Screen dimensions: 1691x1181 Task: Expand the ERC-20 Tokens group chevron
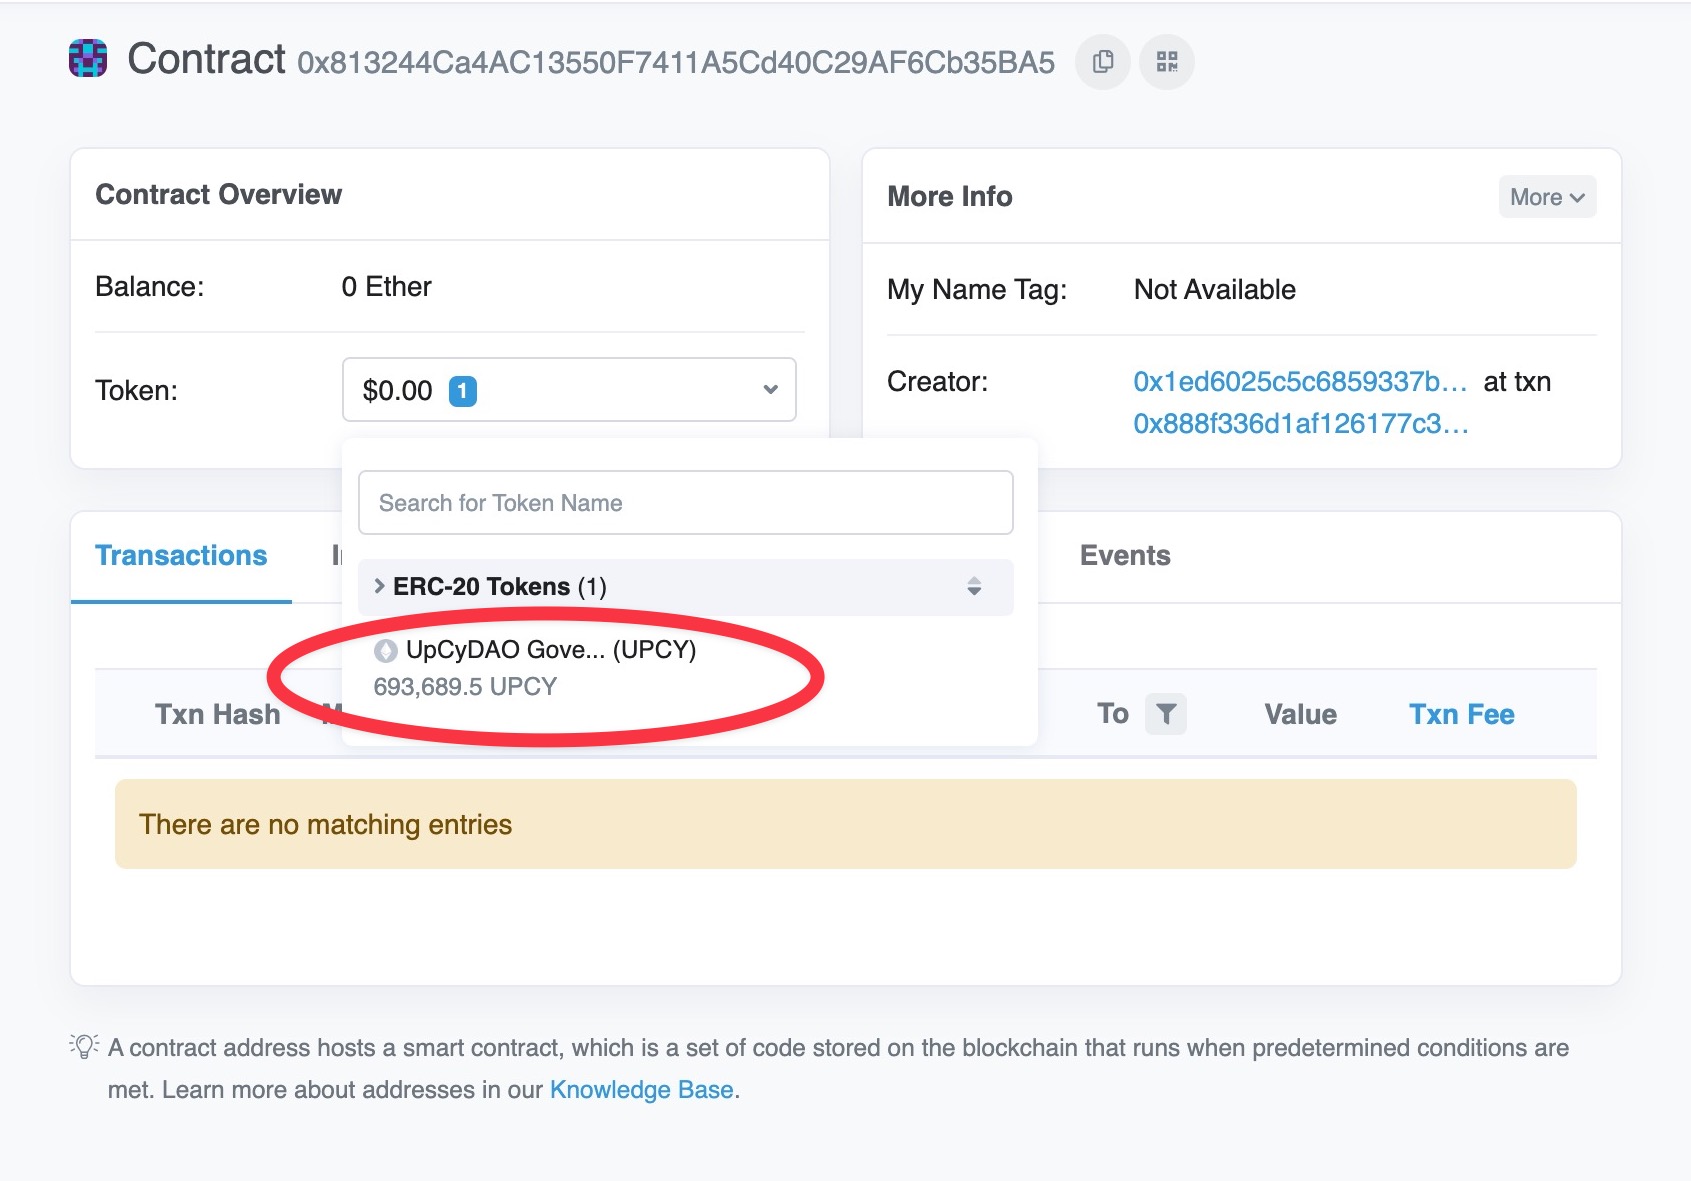[379, 587]
